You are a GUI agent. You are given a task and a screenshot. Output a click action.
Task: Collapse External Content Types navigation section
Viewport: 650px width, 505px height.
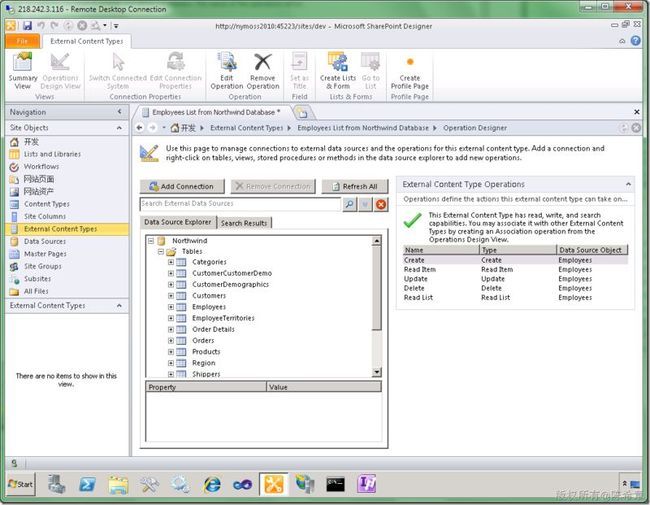click(119, 306)
